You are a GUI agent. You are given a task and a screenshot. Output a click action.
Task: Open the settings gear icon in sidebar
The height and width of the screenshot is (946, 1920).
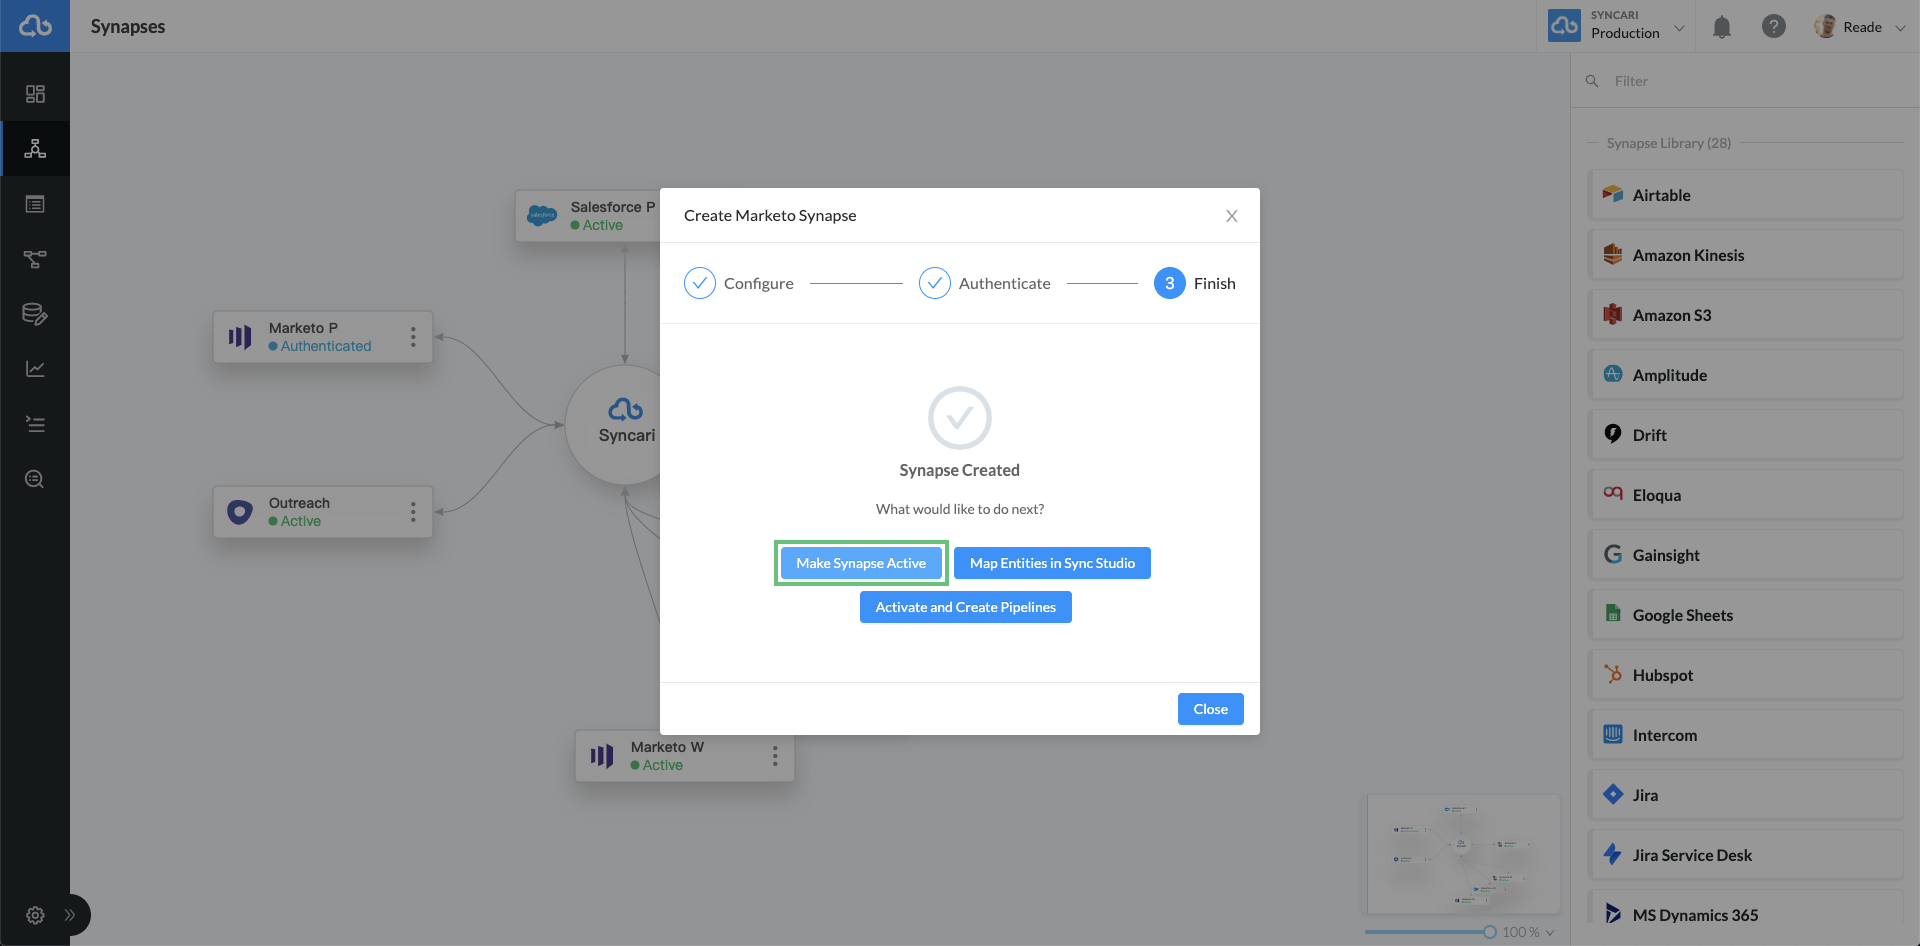[x=35, y=915]
